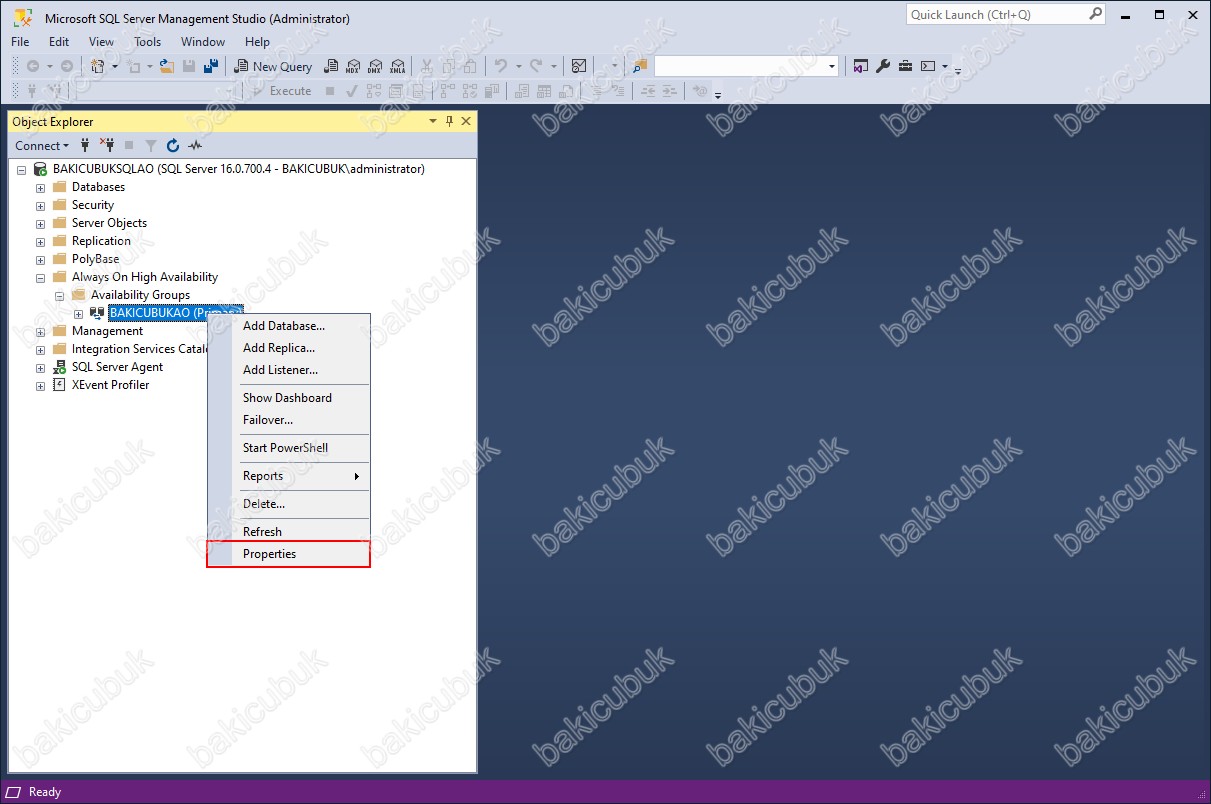Image resolution: width=1211 pixels, height=804 pixels.
Task: Start an XMLA query from toolbar
Action: click(x=397, y=66)
